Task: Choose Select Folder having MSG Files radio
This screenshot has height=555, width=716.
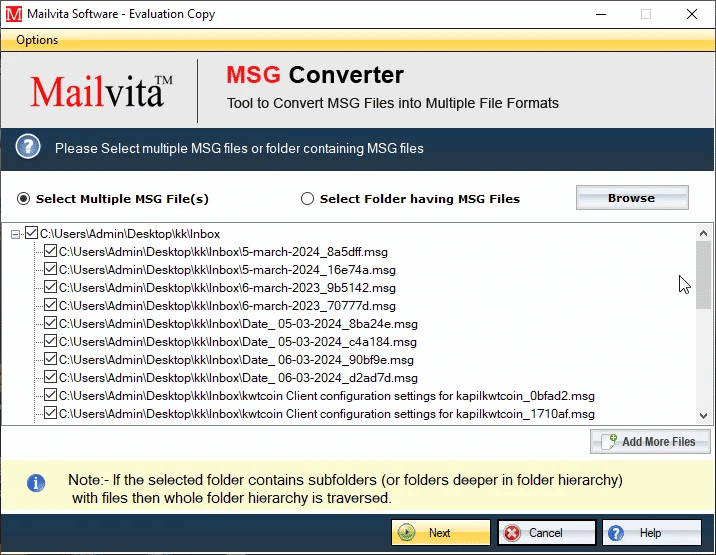Action: click(x=307, y=199)
